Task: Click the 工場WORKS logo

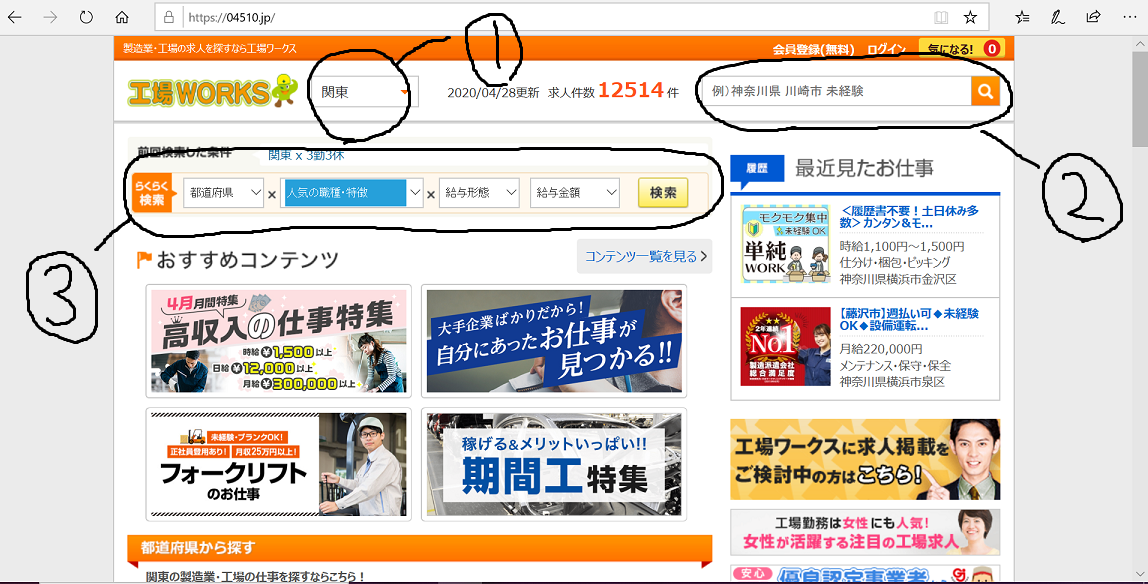Action: (x=213, y=92)
